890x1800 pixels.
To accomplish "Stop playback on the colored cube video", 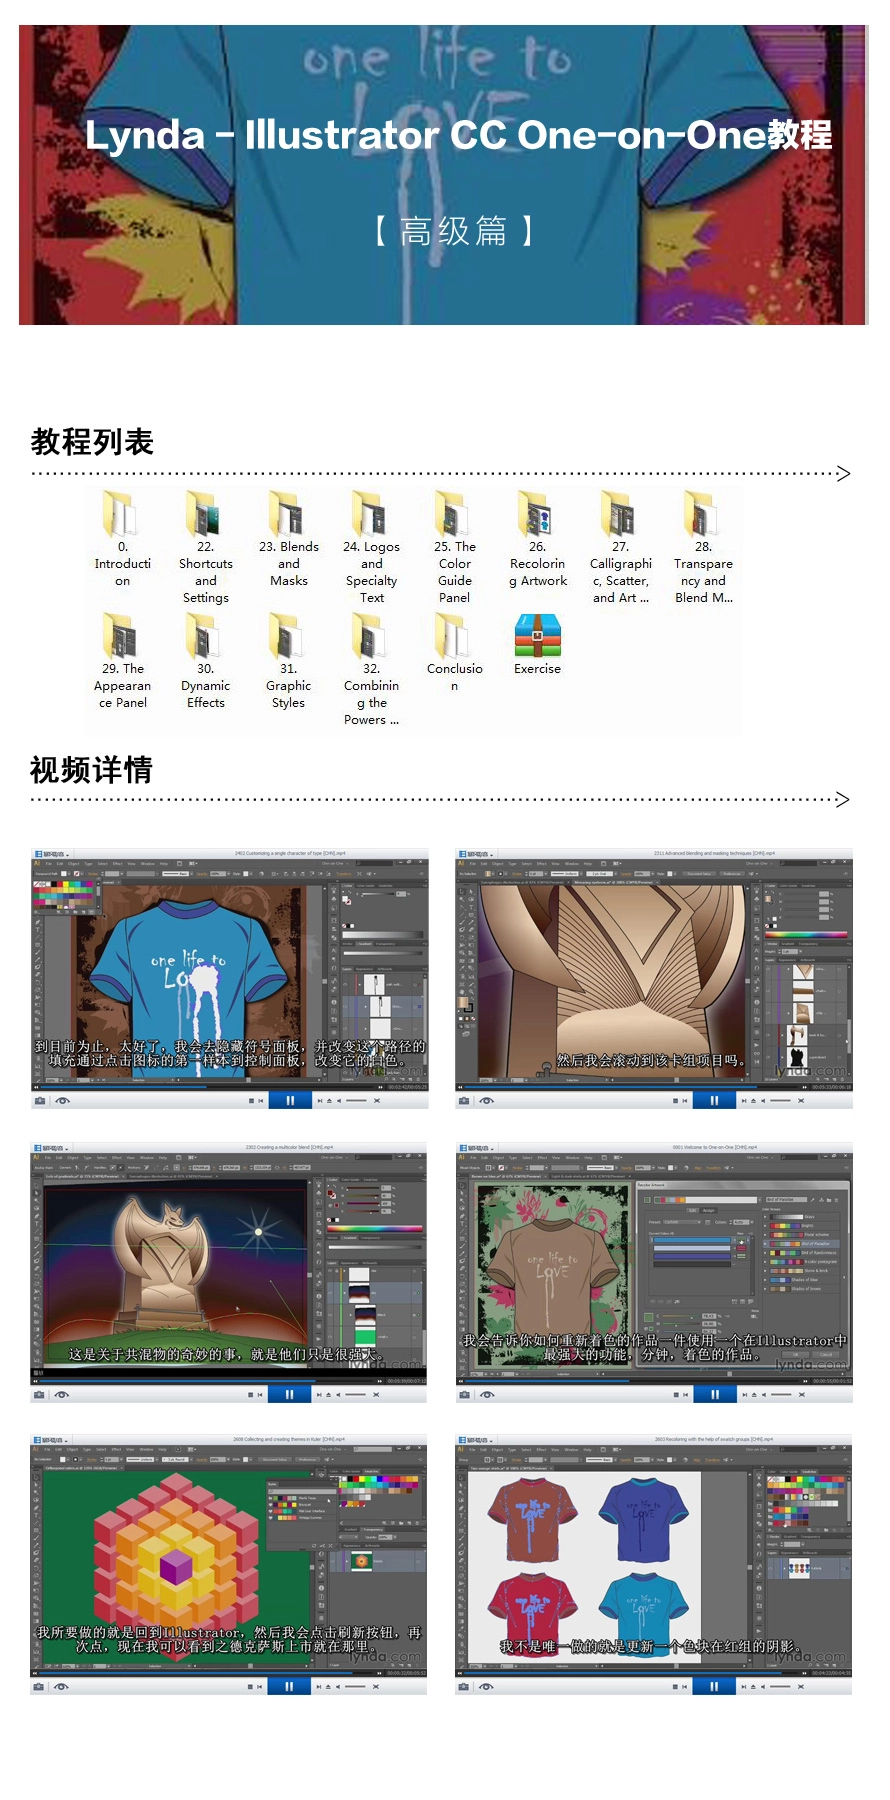I will (x=251, y=1686).
